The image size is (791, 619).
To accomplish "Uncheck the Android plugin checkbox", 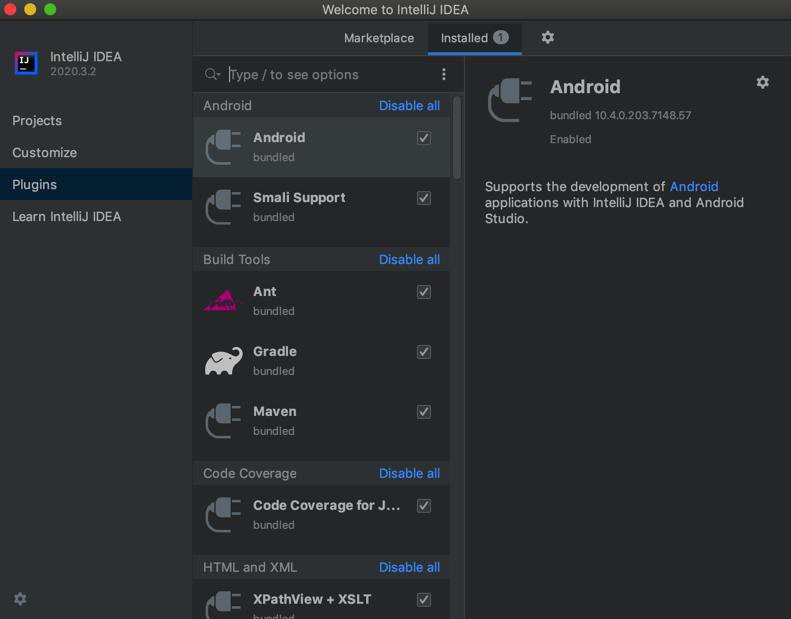I will tap(424, 138).
